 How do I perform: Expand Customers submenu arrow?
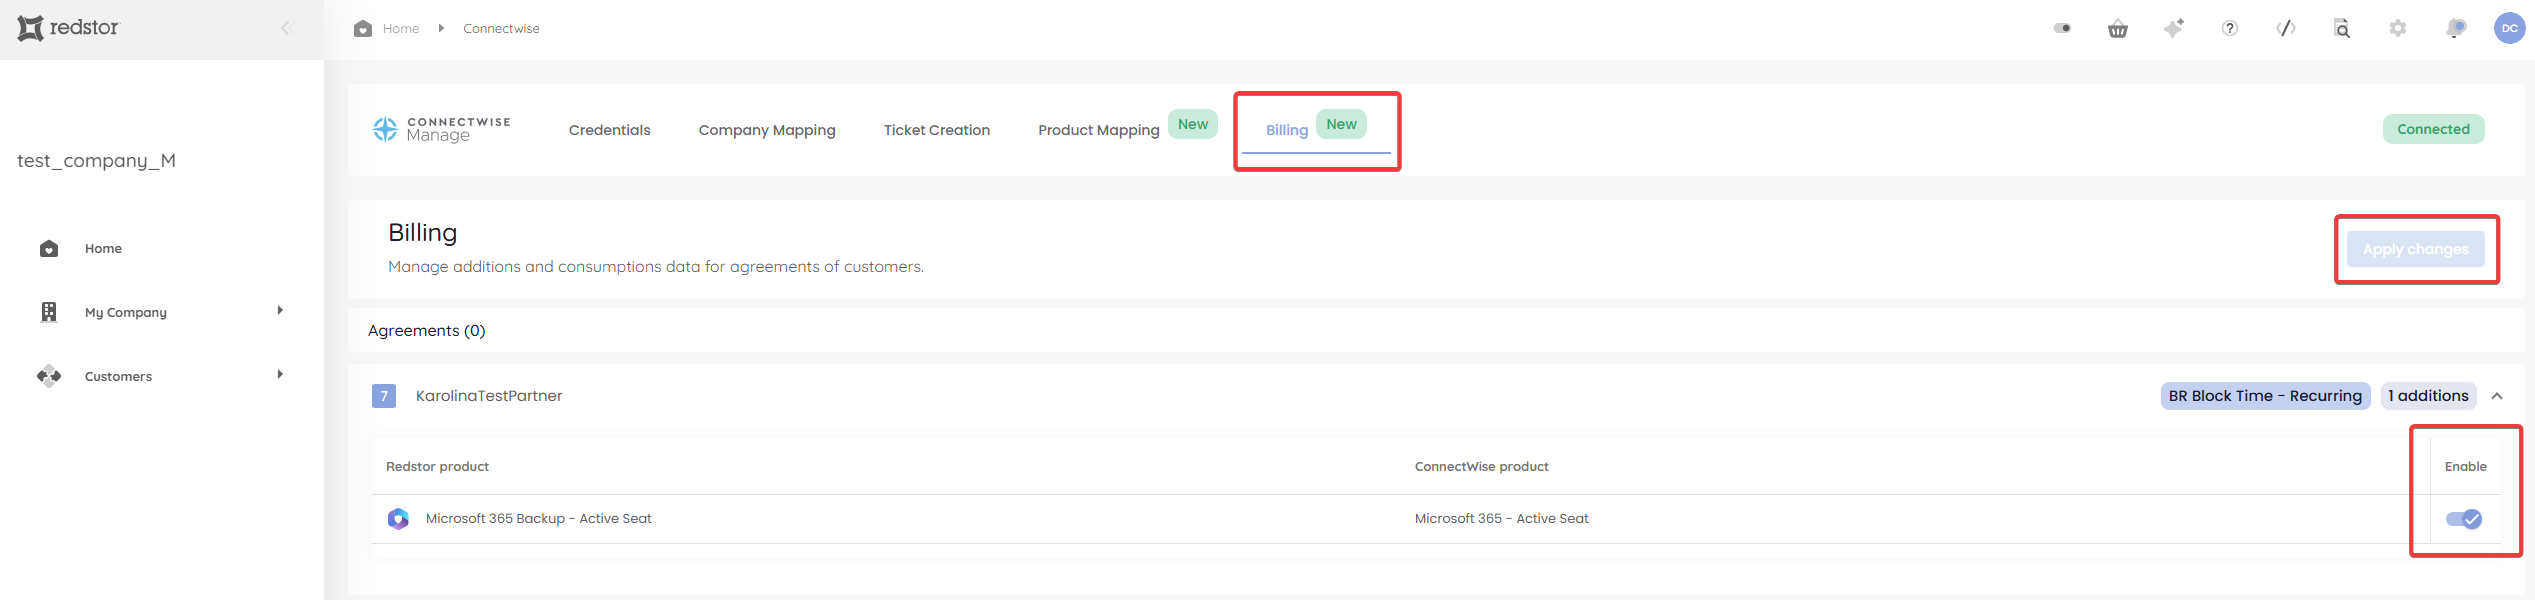280,374
